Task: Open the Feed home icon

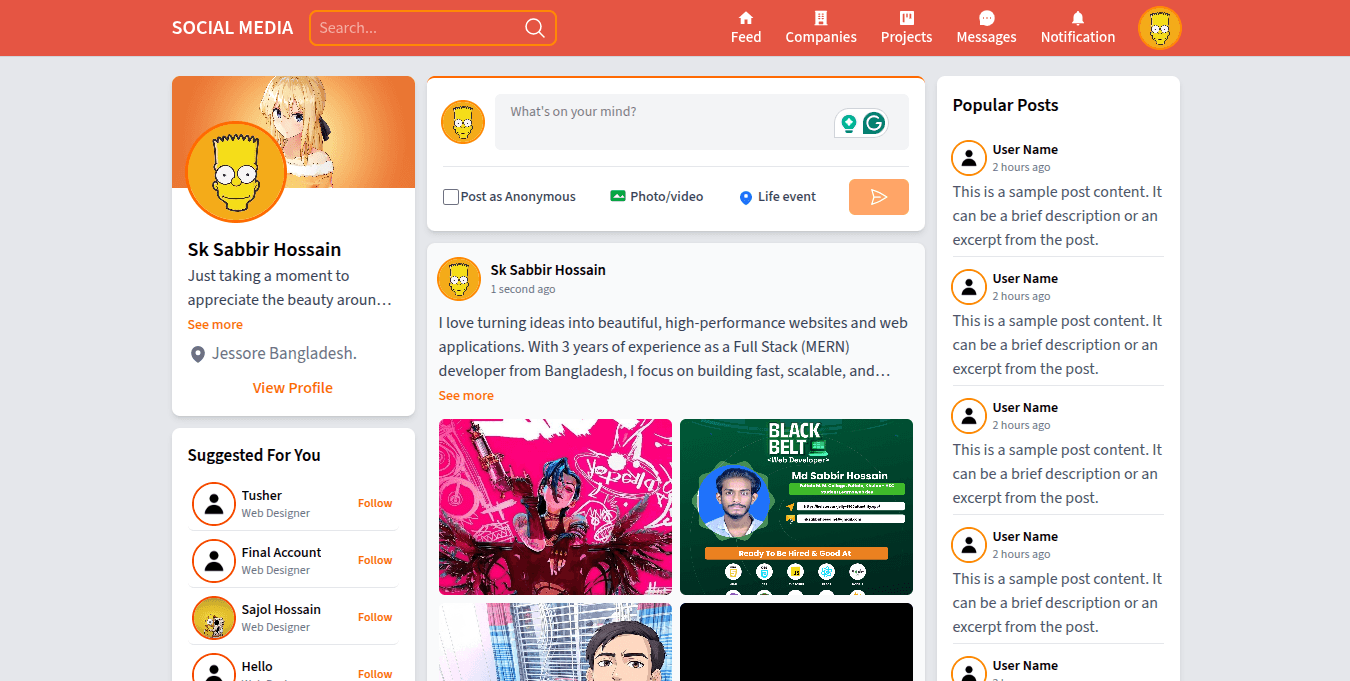Action: click(746, 18)
